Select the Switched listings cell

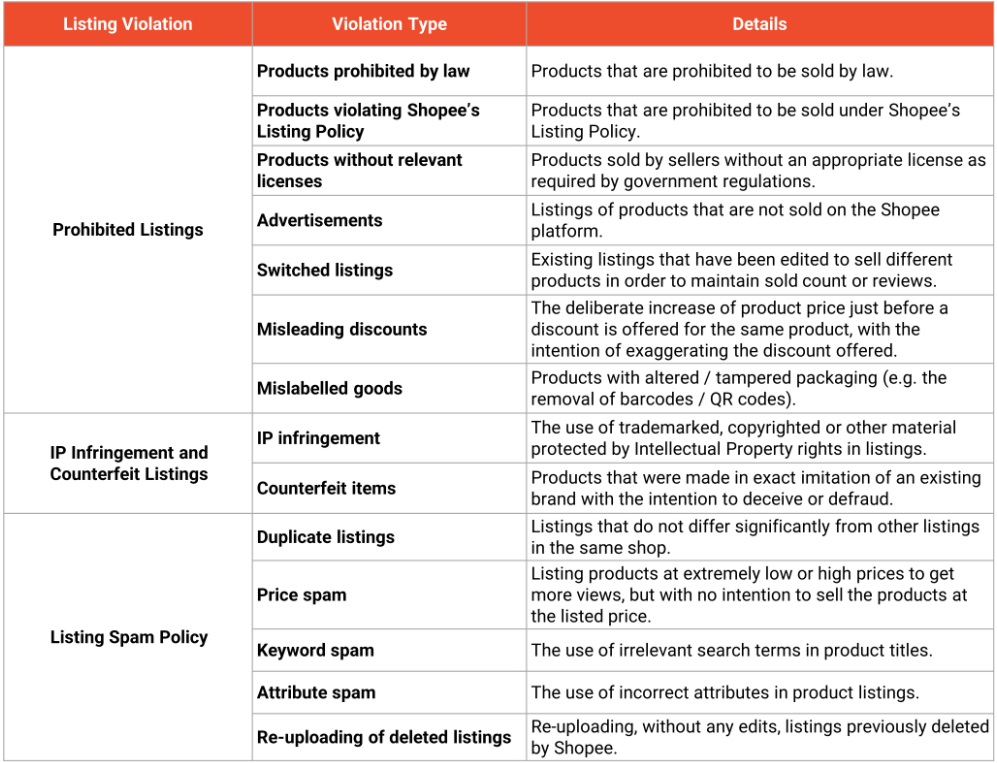(325, 270)
